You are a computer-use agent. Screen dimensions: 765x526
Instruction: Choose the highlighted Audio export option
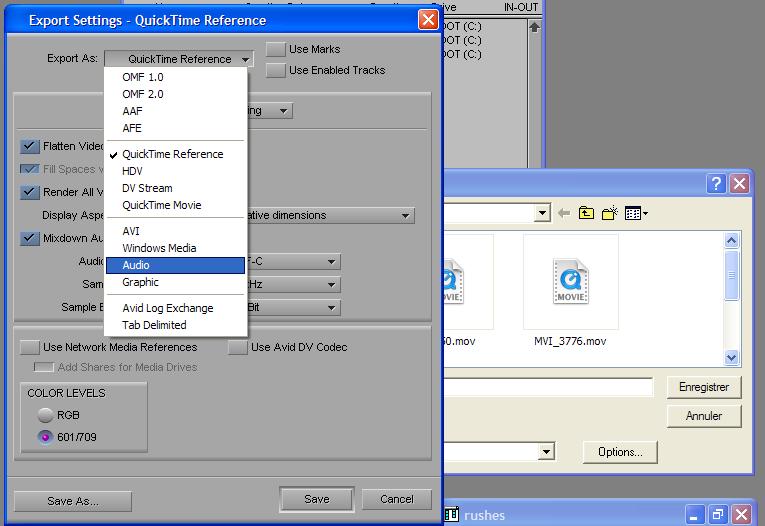coord(176,265)
